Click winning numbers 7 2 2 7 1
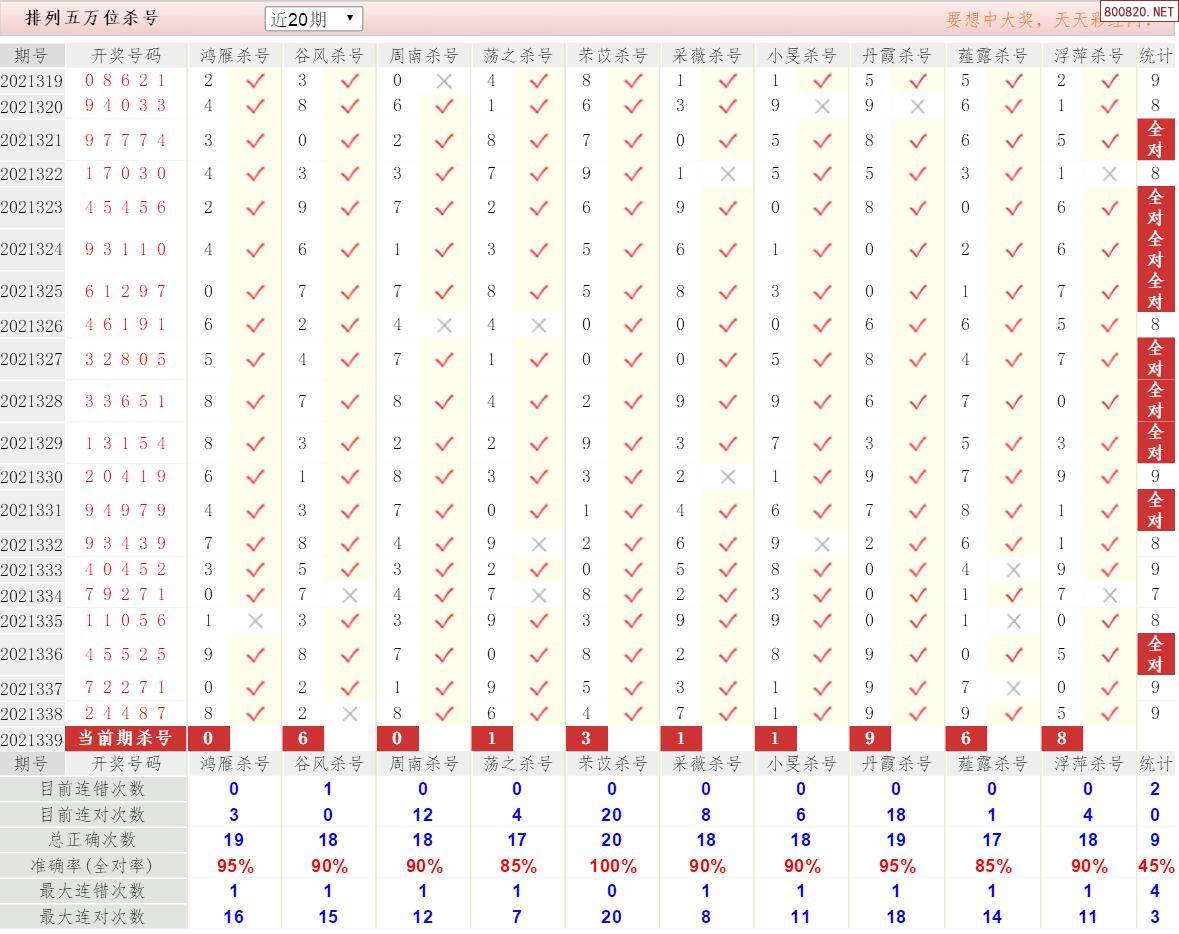The height and width of the screenshot is (934, 1179). 126,687
